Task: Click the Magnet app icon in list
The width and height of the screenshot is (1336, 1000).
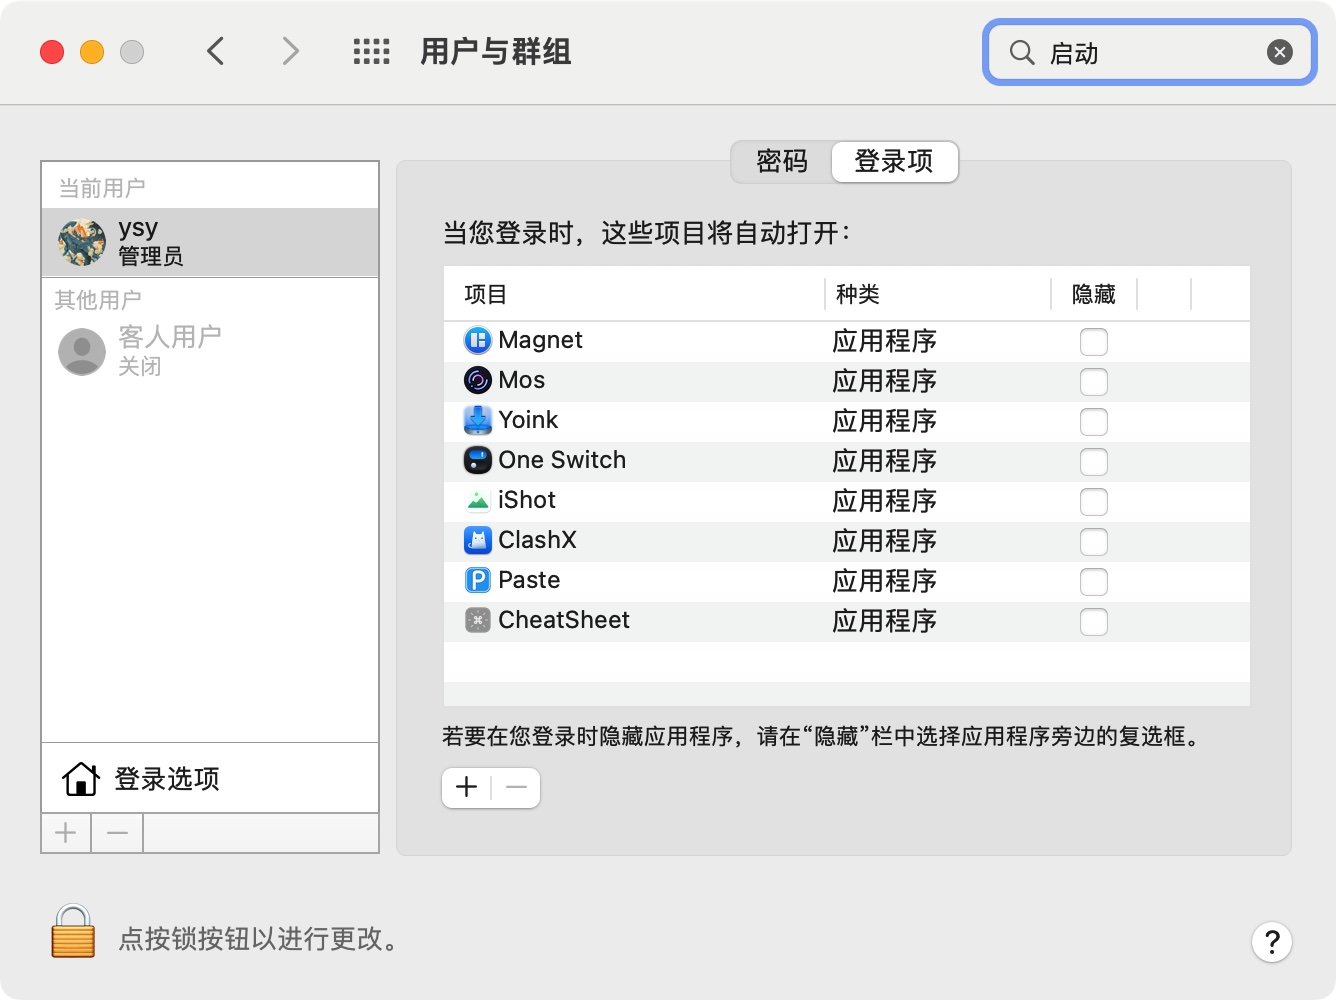Action: click(x=478, y=341)
